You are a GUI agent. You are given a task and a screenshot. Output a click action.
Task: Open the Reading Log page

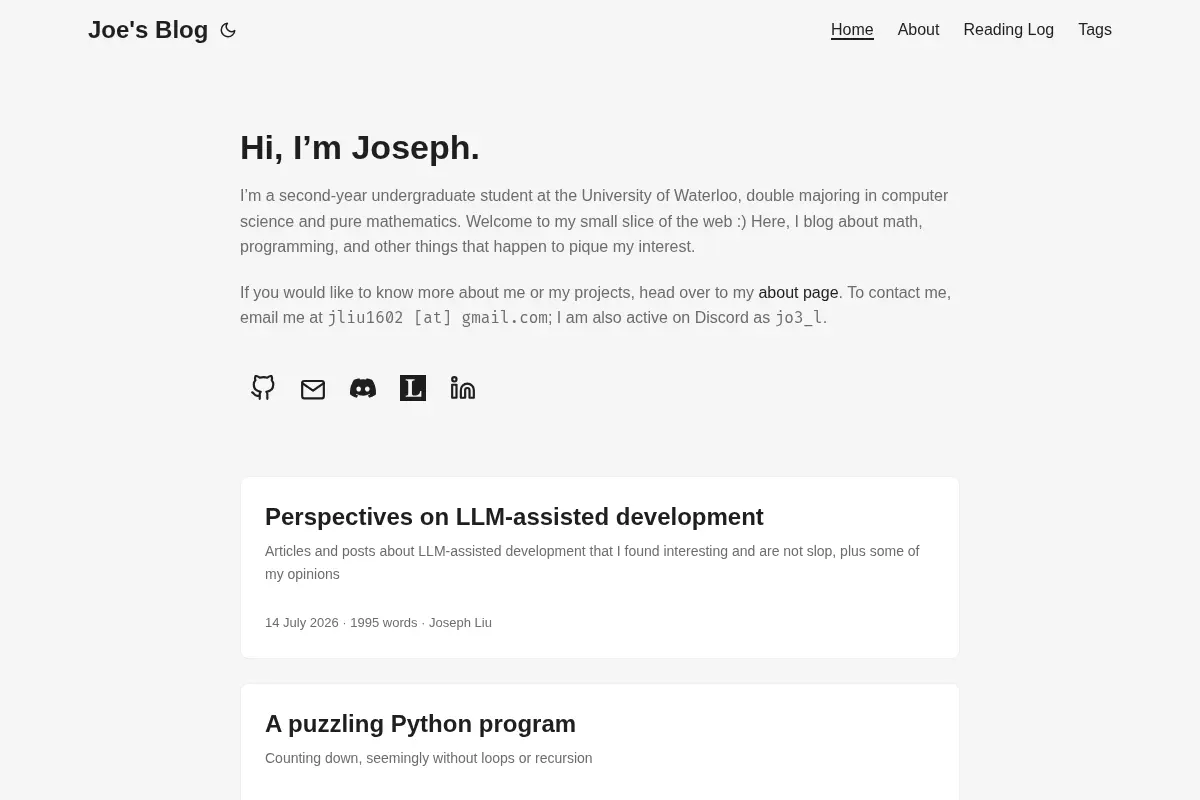pos(1008,30)
